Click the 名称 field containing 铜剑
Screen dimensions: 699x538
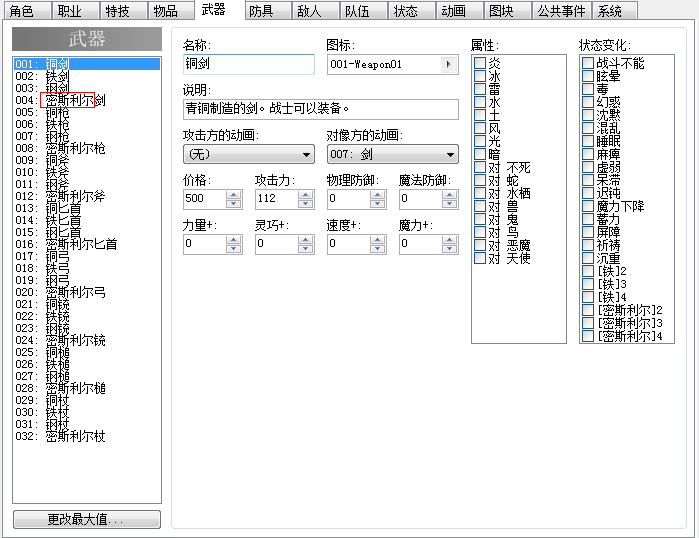pyautogui.click(x=249, y=64)
